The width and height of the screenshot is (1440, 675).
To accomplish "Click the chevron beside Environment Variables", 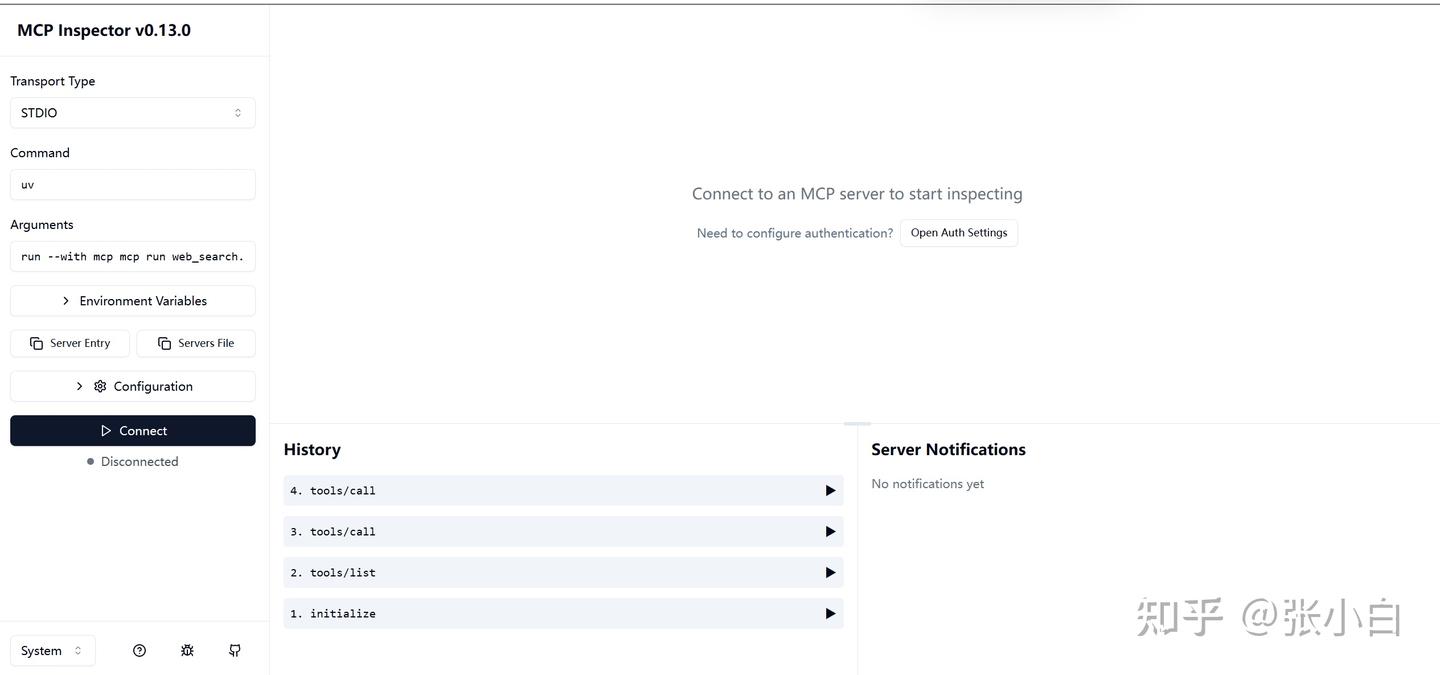I will tap(66, 301).
